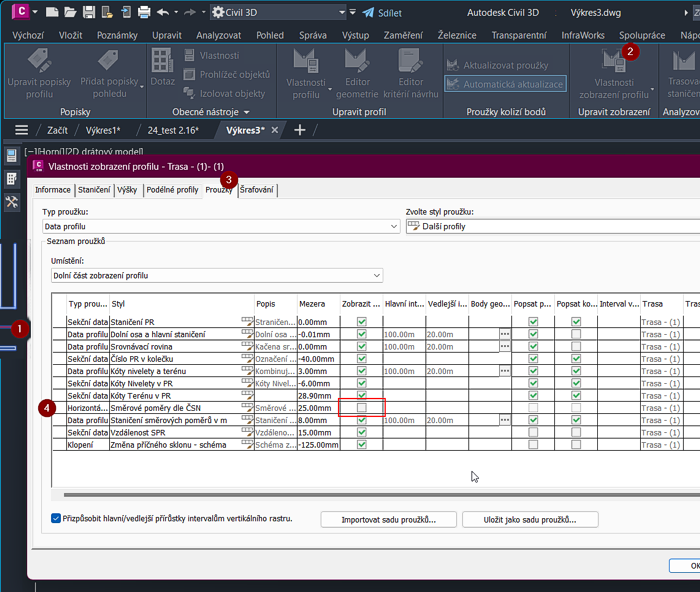This screenshot has width=700, height=592.
Task: Enable Zobrazit checkbox for Směrové poměry dle ČSN
Action: pos(361,408)
